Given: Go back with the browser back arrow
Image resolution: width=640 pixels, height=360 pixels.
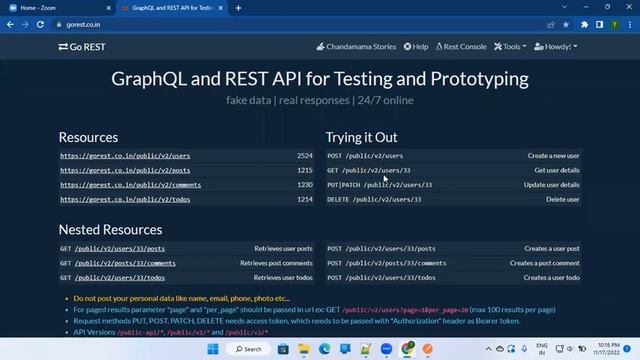Looking at the screenshot, I should [10, 24].
